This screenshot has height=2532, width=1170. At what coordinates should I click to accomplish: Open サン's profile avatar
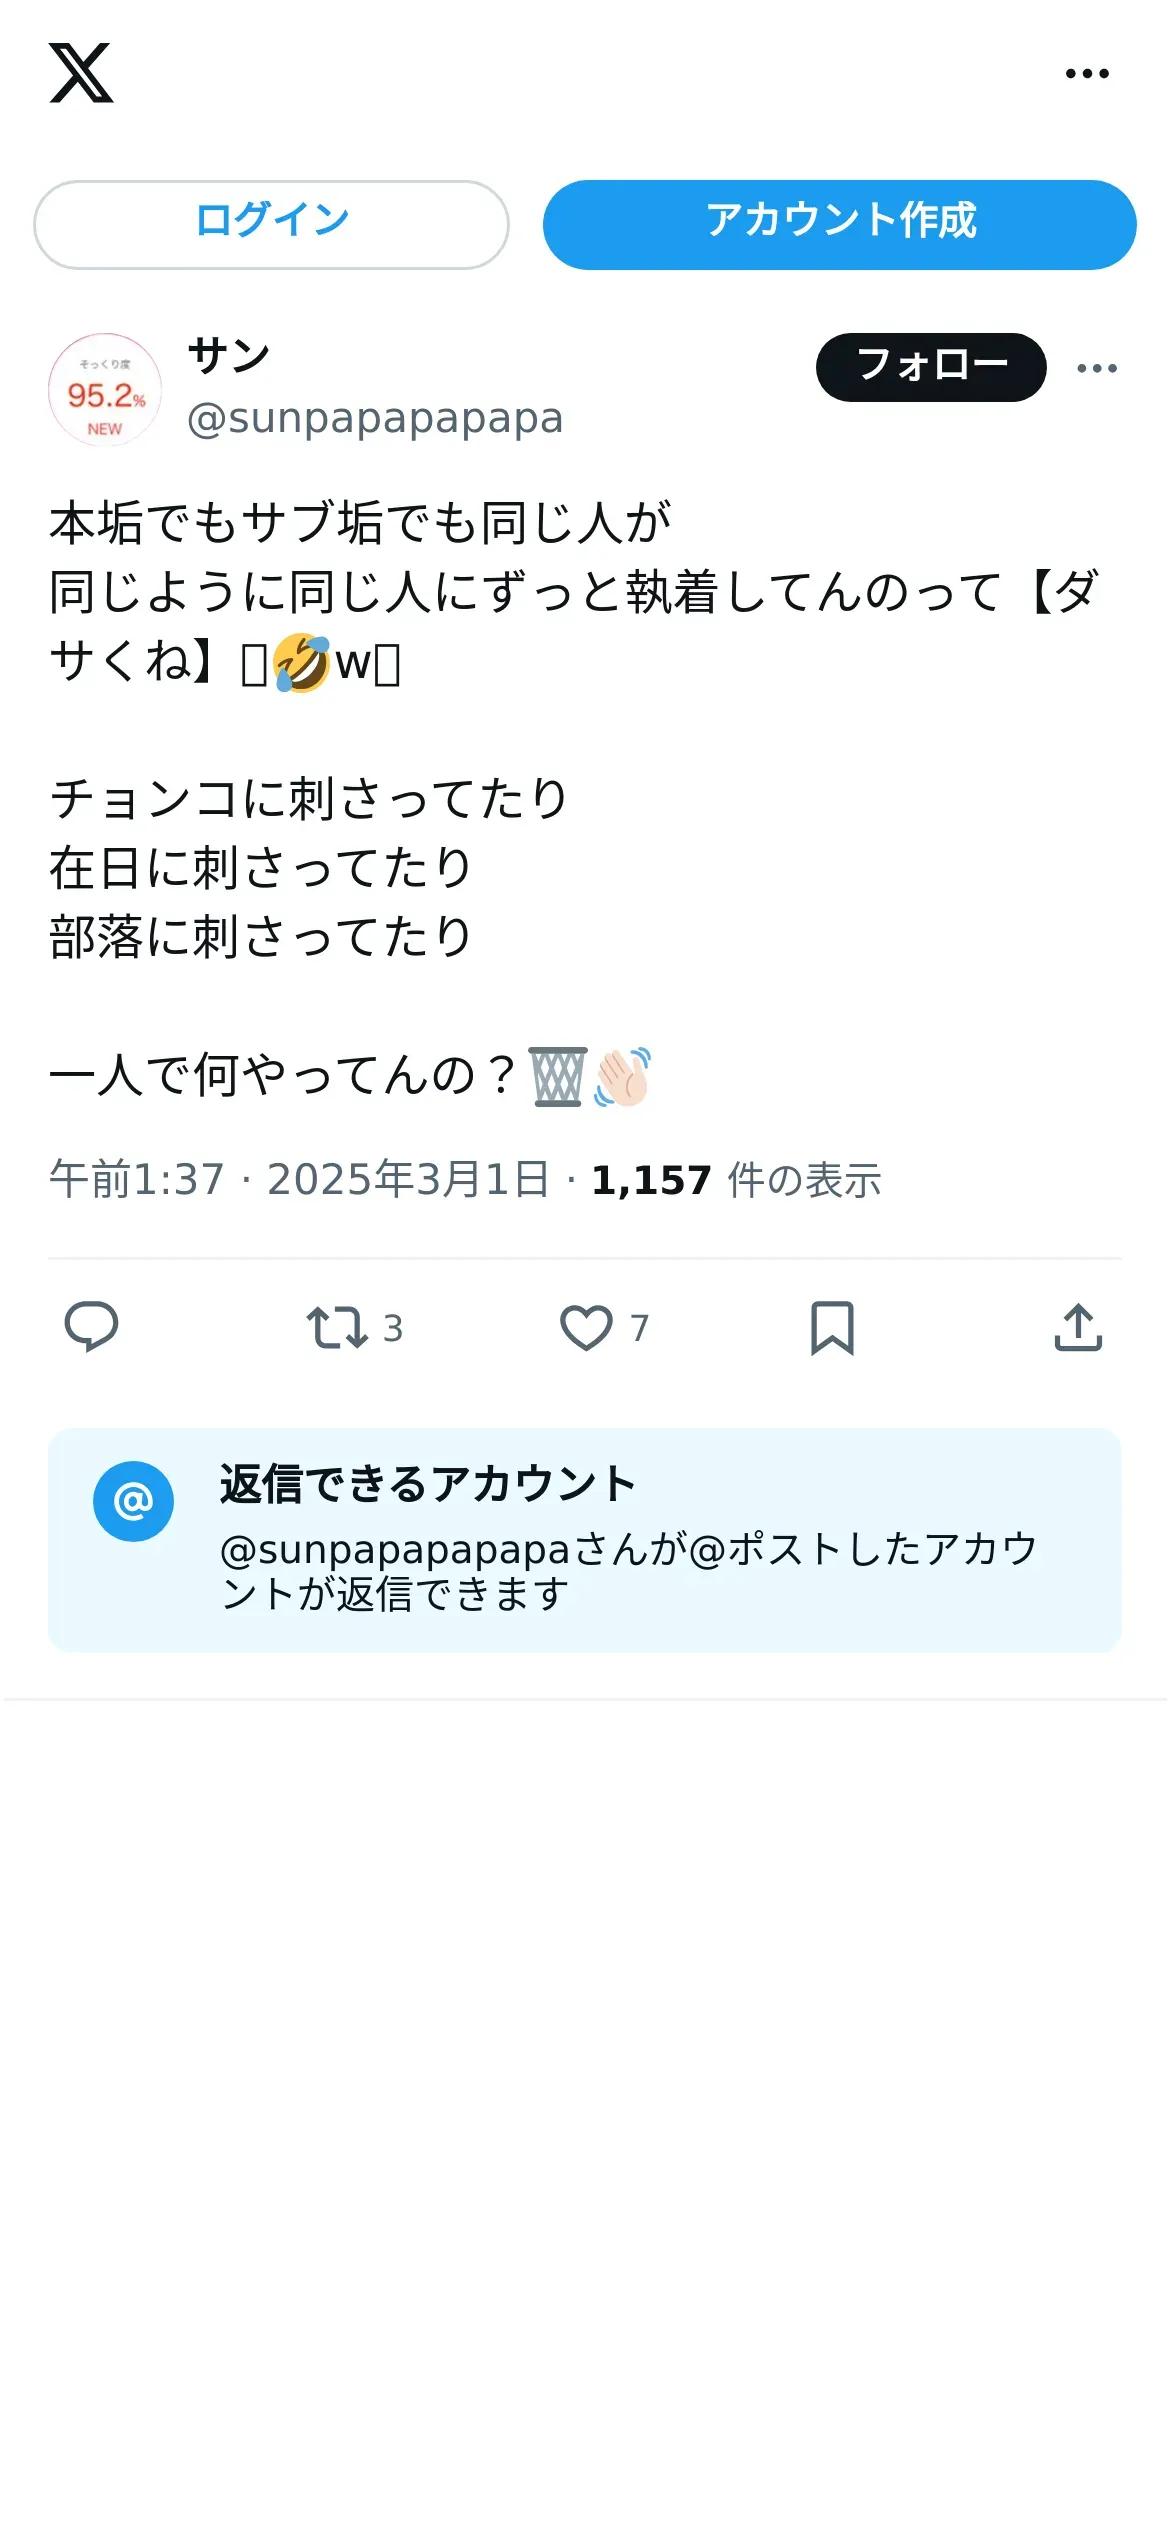point(105,389)
